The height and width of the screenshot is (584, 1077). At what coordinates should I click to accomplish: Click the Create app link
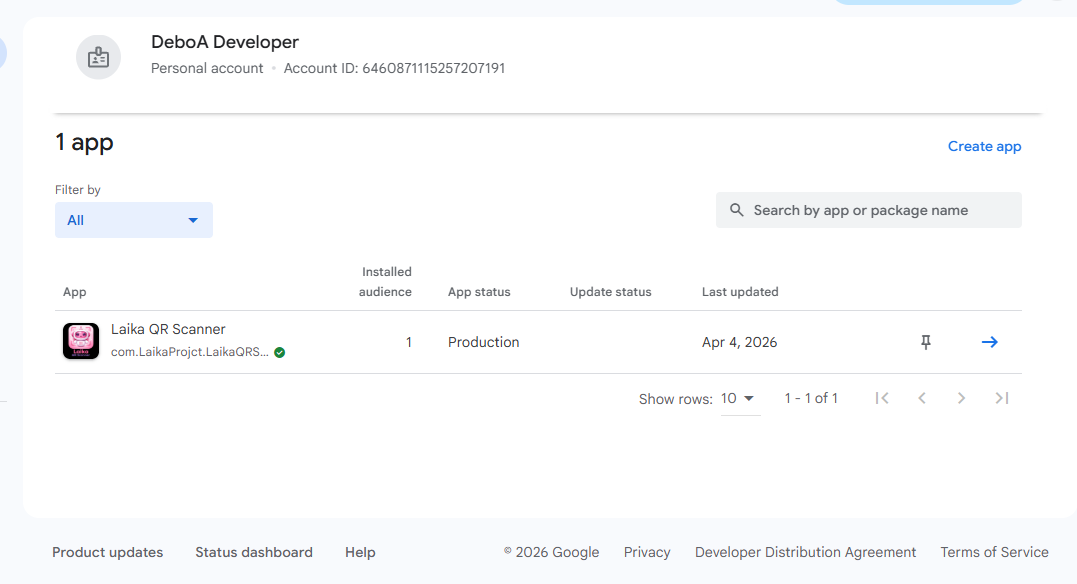coord(984,146)
